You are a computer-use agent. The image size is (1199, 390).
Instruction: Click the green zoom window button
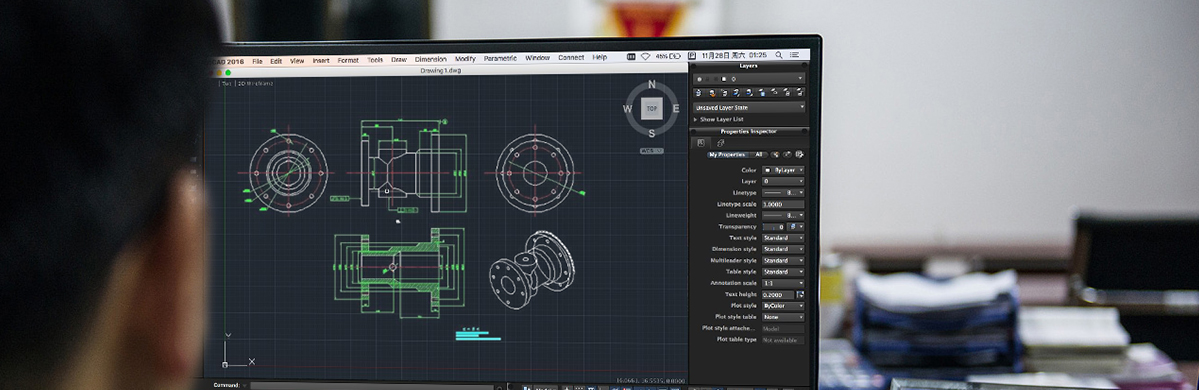[227, 73]
